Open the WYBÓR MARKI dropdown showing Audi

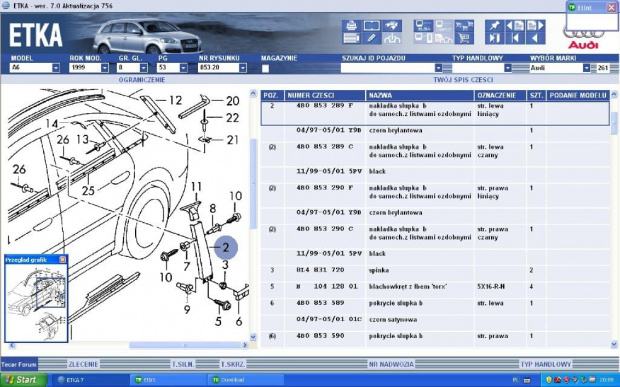586,68
